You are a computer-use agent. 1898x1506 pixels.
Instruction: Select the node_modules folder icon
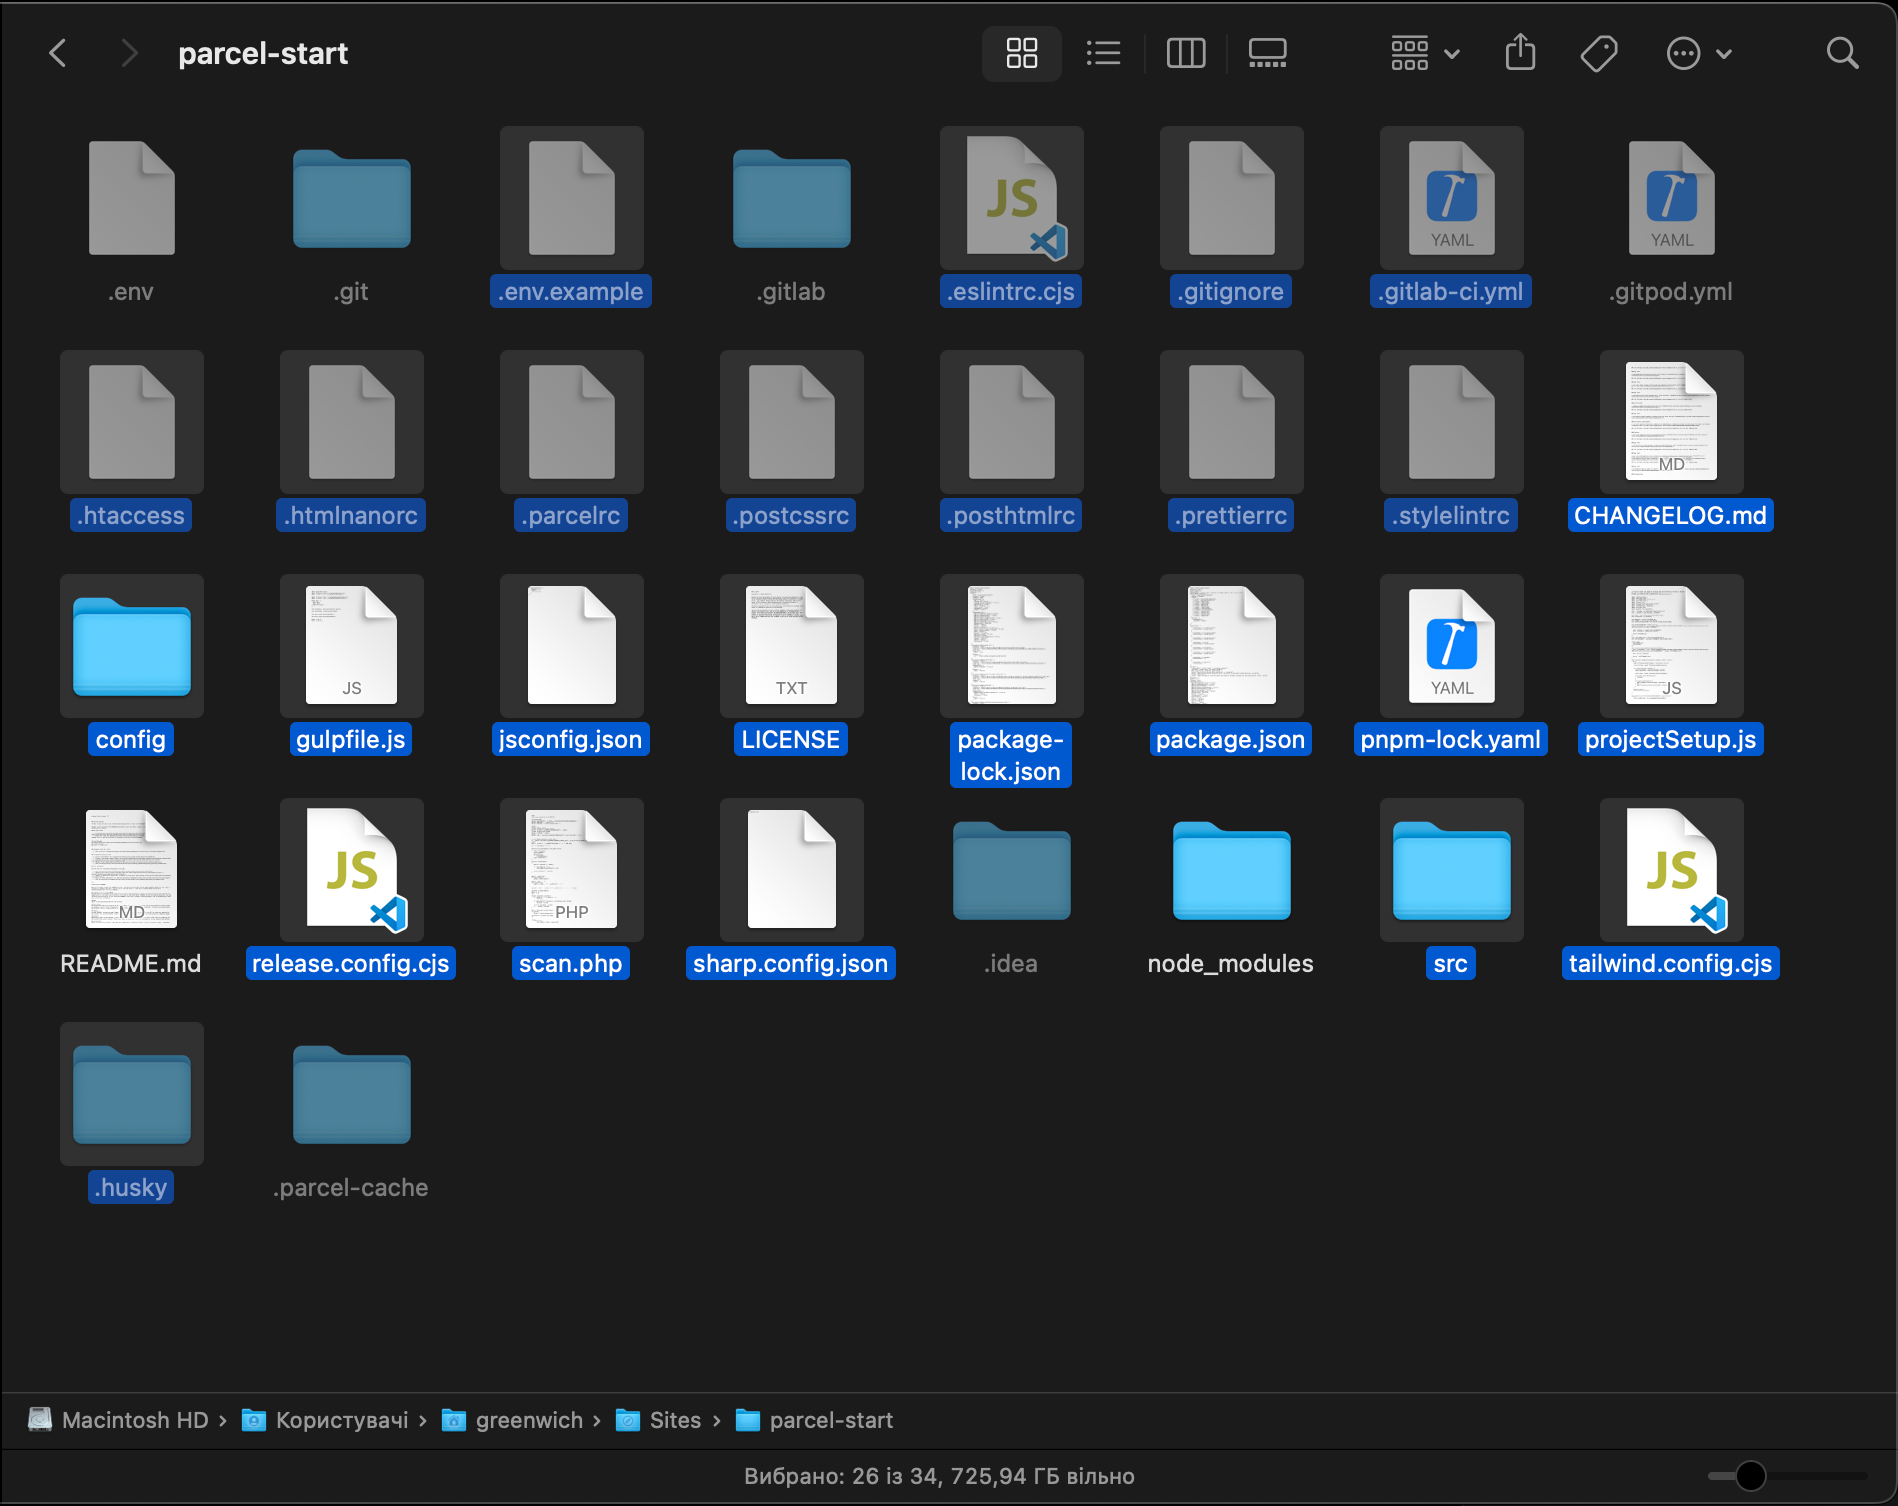(1232, 870)
